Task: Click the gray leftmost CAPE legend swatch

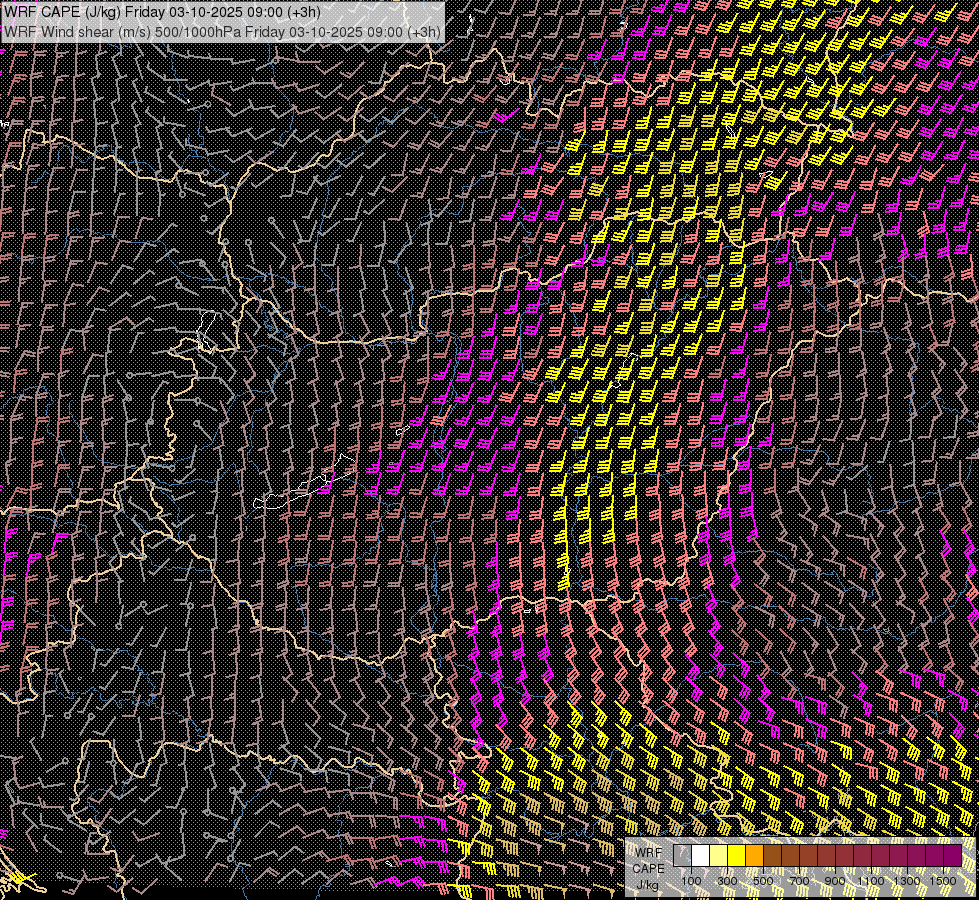Action: coord(682,856)
